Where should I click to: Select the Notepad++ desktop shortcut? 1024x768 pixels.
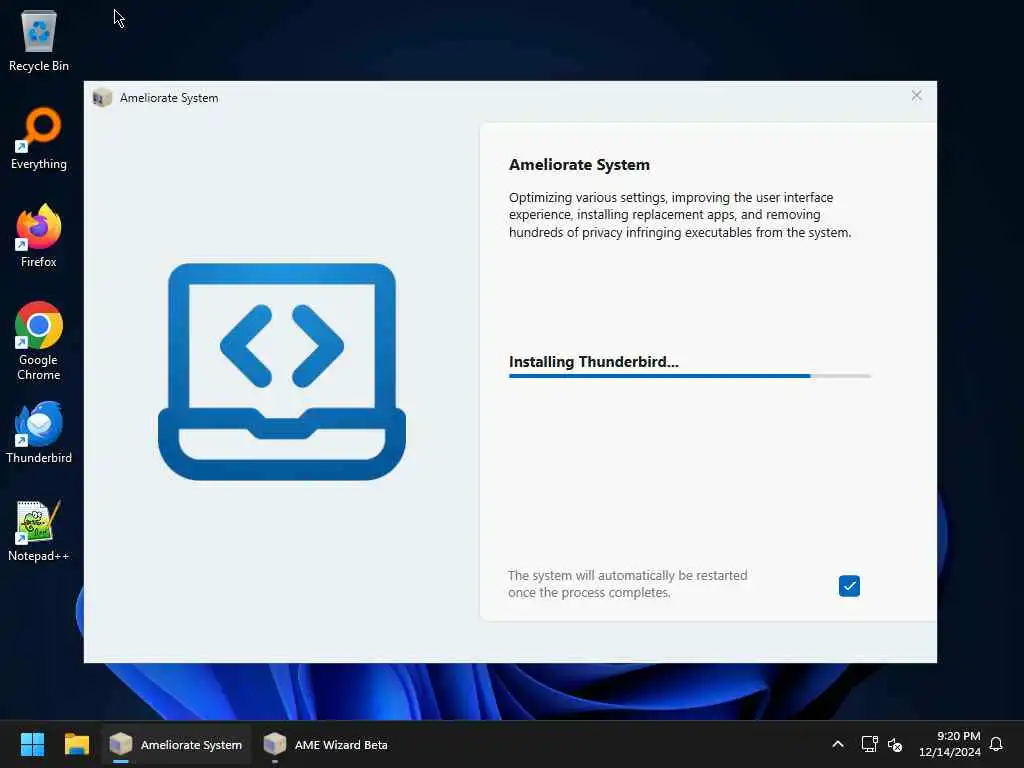(x=39, y=530)
